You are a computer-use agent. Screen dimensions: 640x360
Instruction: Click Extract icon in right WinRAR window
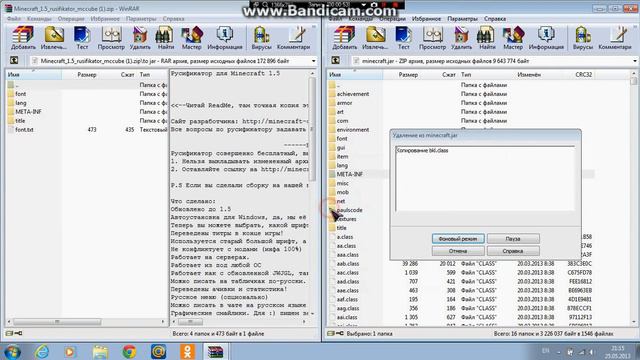pos(375,38)
